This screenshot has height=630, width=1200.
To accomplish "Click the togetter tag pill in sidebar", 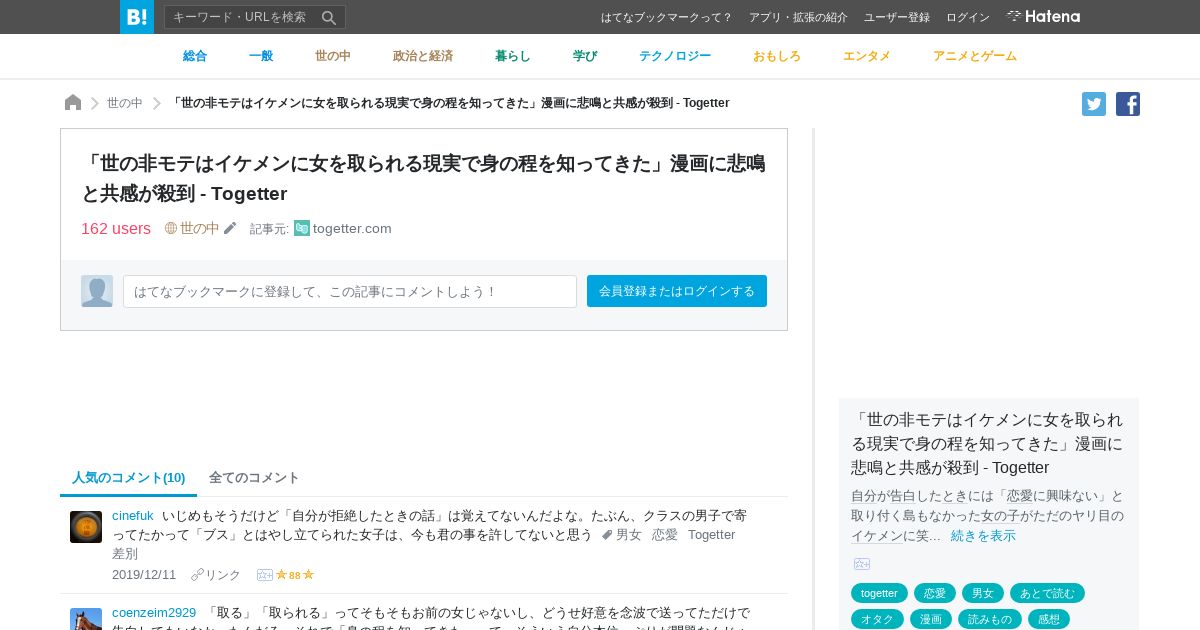I will click(x=879, y=593).
